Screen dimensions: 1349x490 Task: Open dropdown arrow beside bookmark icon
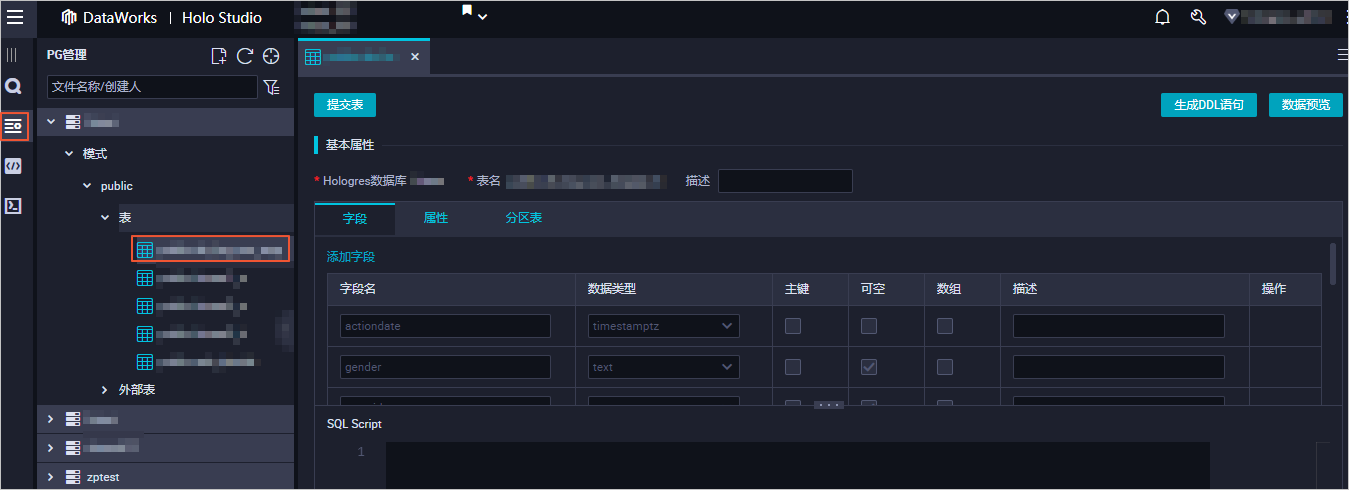coord(483,16)
